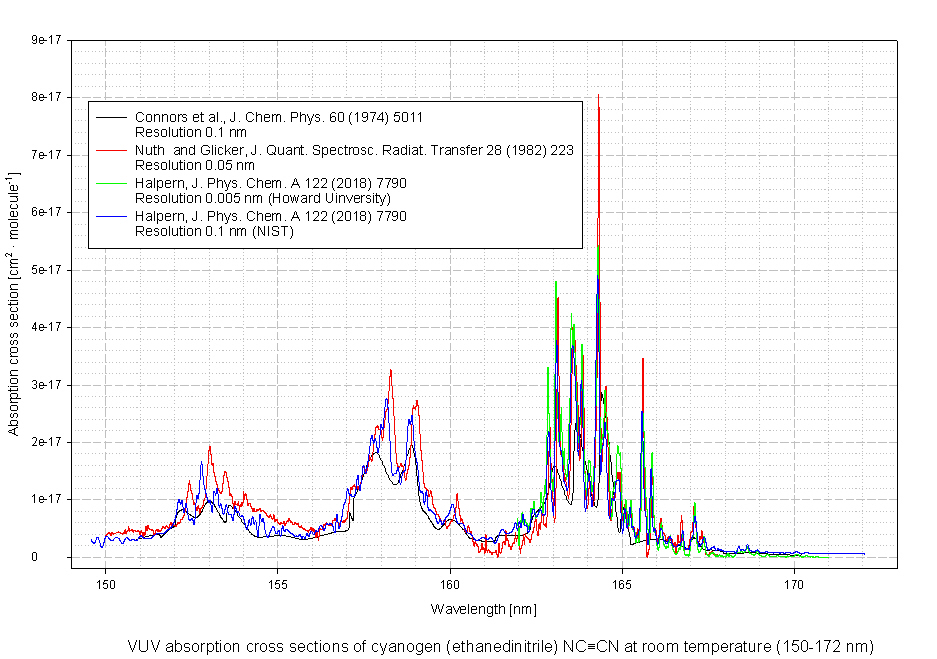Click the Wavelength [nm] x-axis label

(x=484, y=609)
